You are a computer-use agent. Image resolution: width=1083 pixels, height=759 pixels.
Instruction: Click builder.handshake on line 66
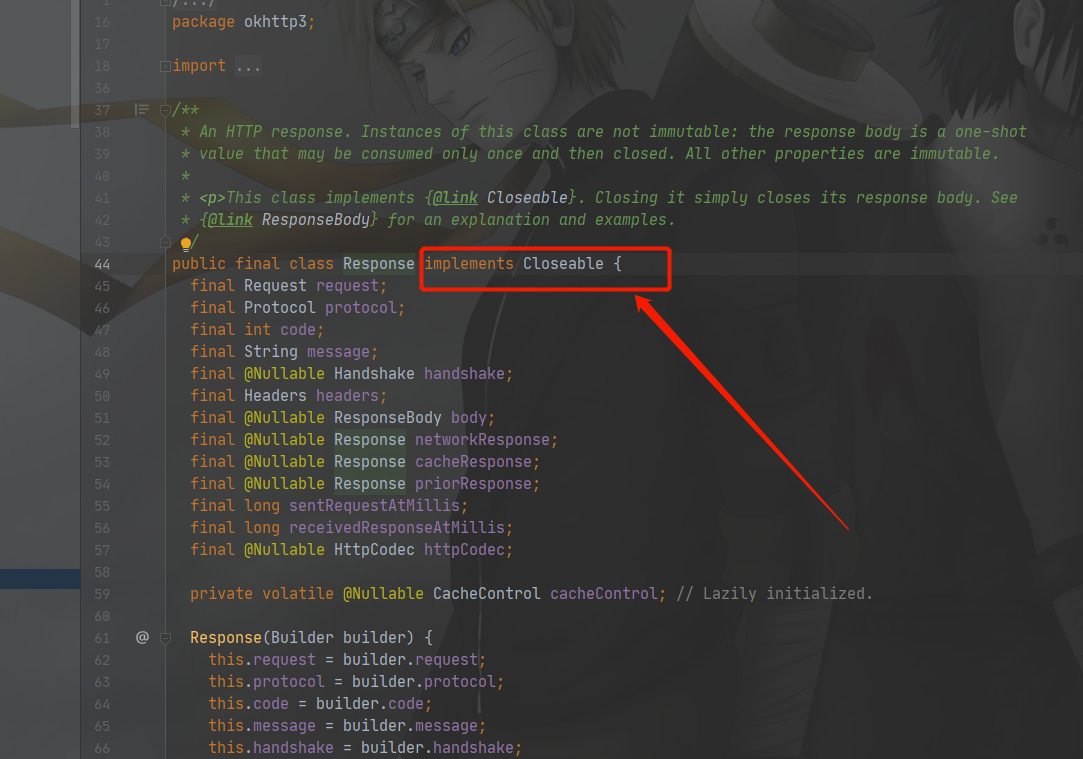pyautogui.click(x=437, y=748)
